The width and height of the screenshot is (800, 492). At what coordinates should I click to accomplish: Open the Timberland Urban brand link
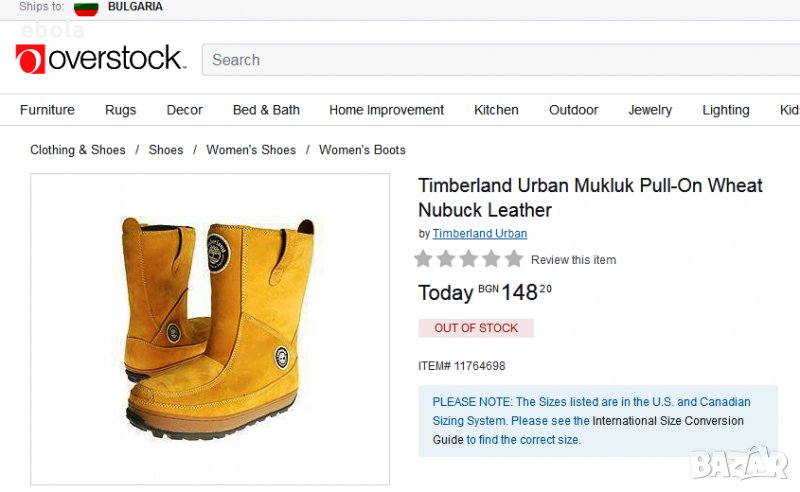pyautogui.click(x=479, y=234)
